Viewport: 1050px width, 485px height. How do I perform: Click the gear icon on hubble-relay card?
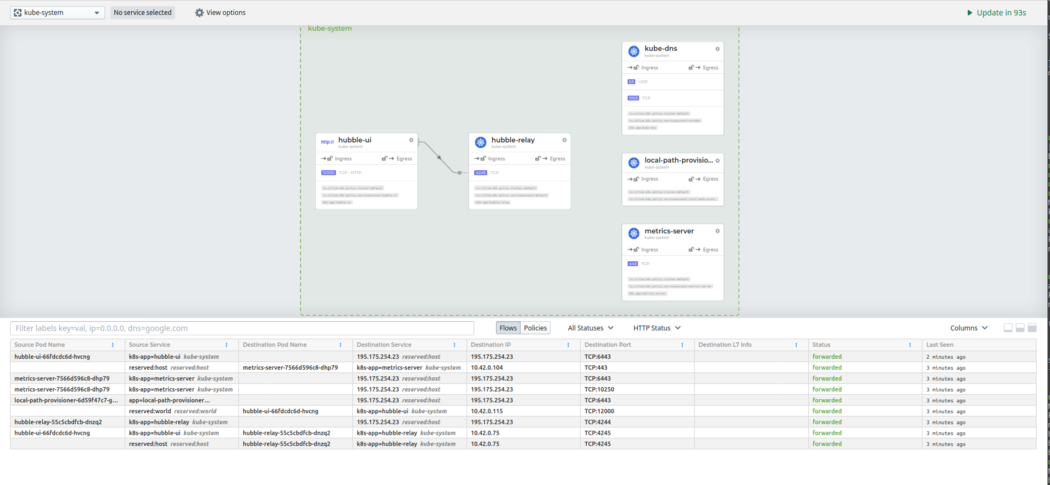[564, 140]
